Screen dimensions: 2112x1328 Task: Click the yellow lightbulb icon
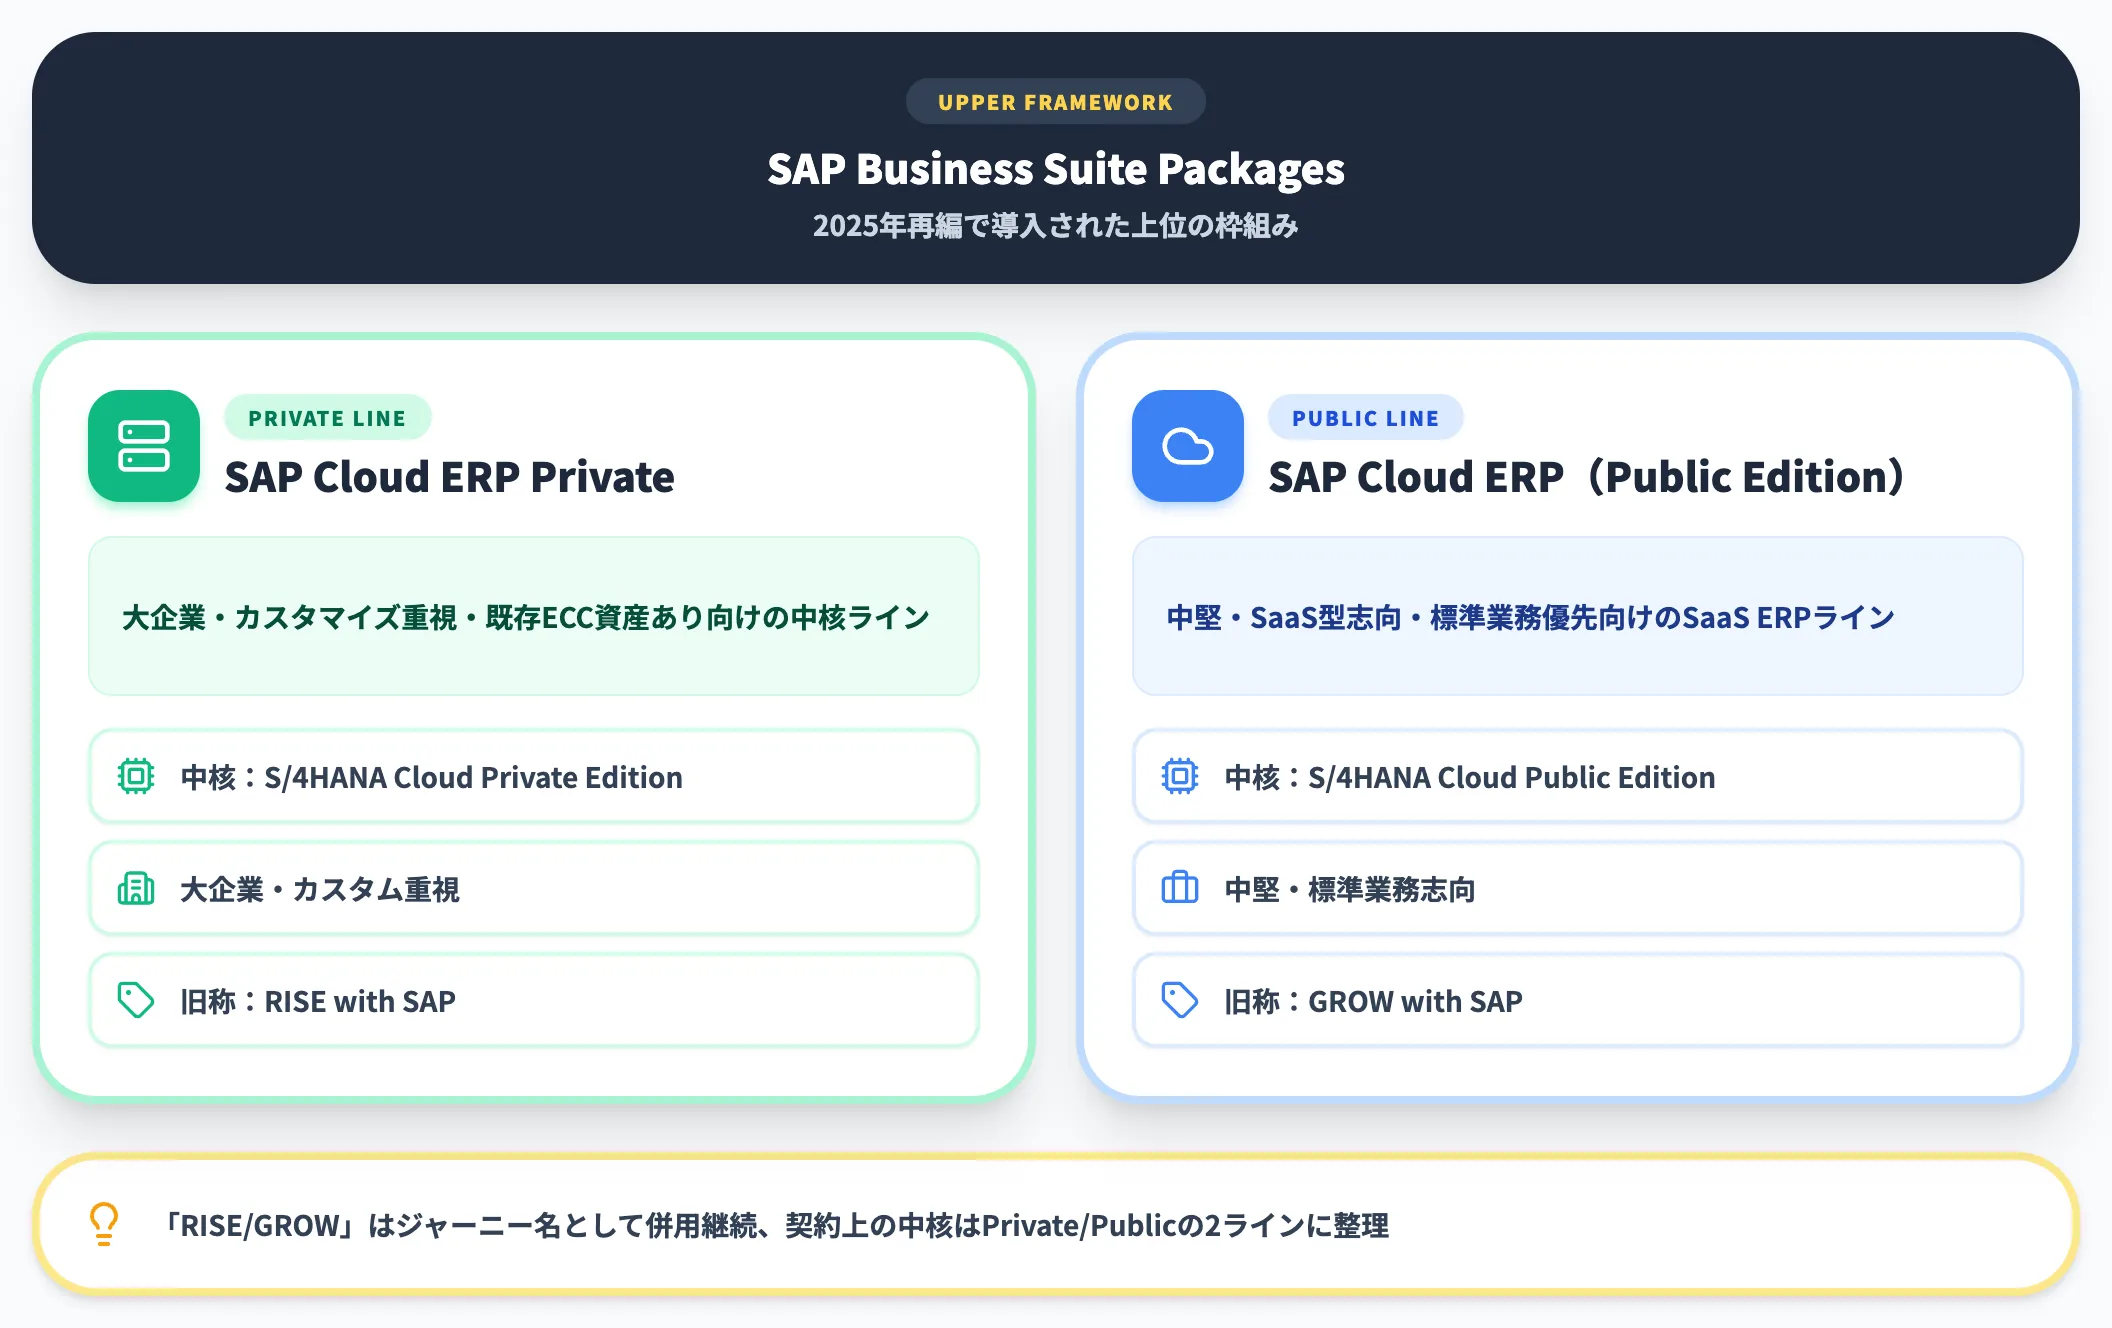click(104, 1224)
